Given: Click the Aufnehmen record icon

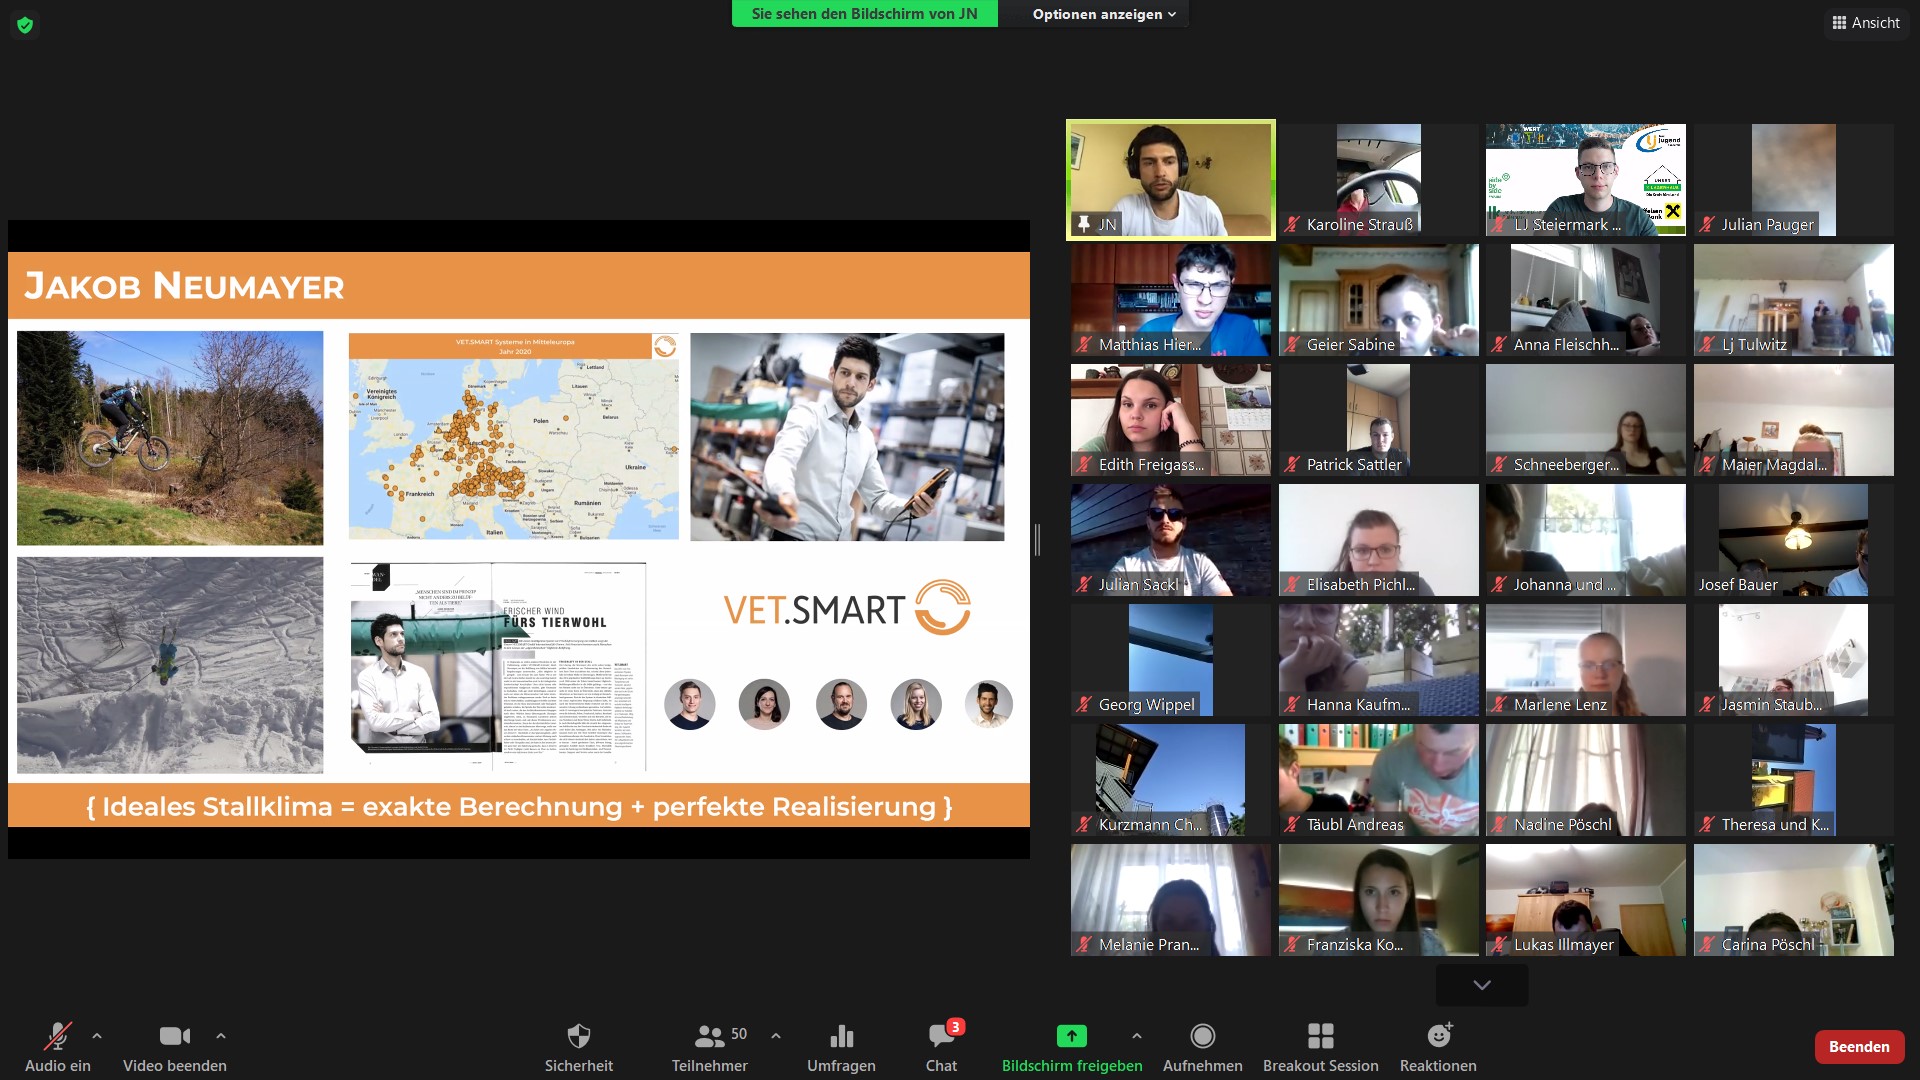Looking at the screenshot, I should pos(1202,1037).
